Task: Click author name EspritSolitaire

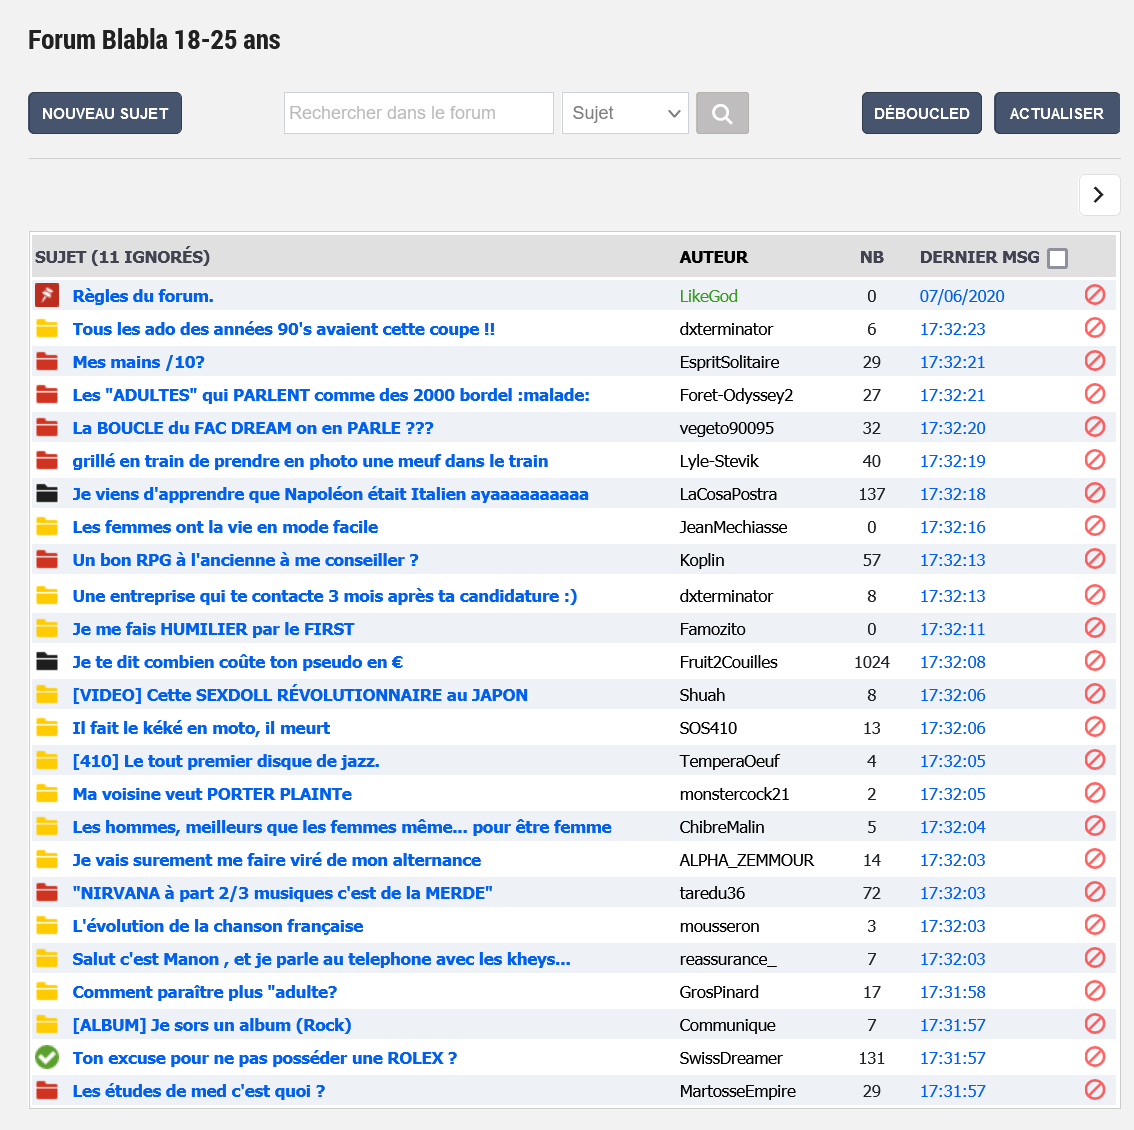Action: [x=729, y=362]
